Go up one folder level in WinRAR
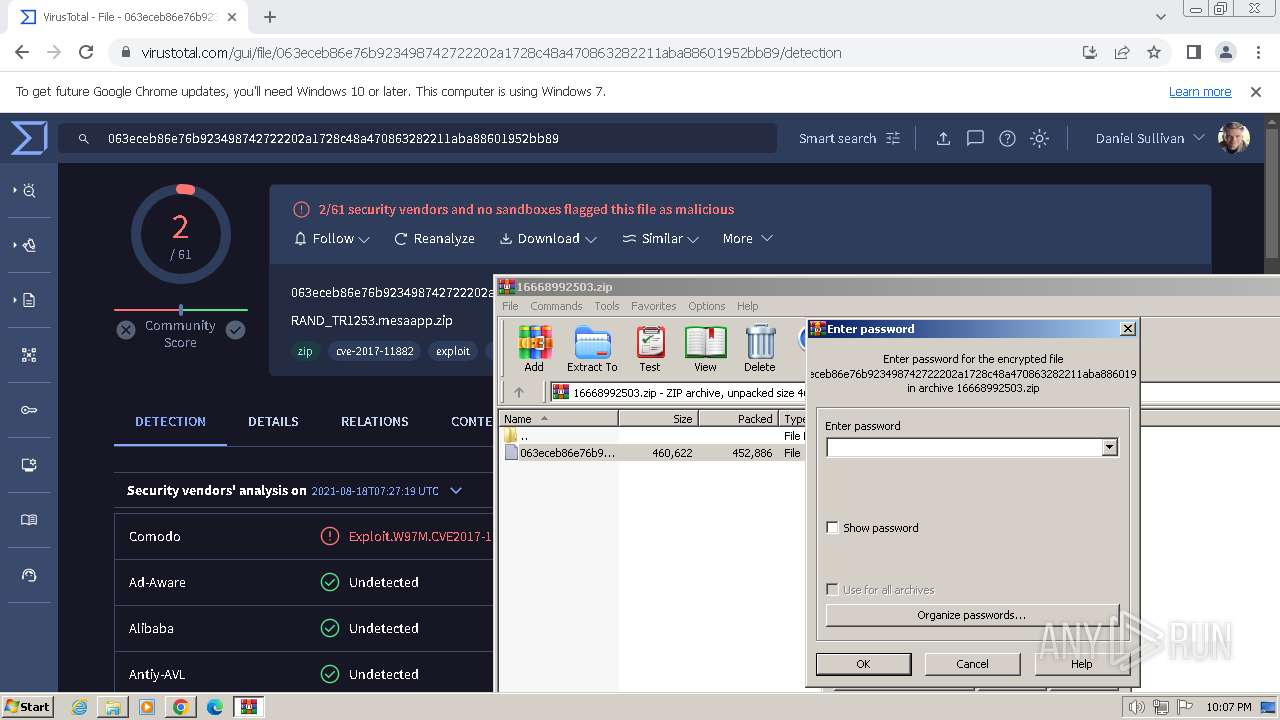The image size is (1280, 720). 518,392
